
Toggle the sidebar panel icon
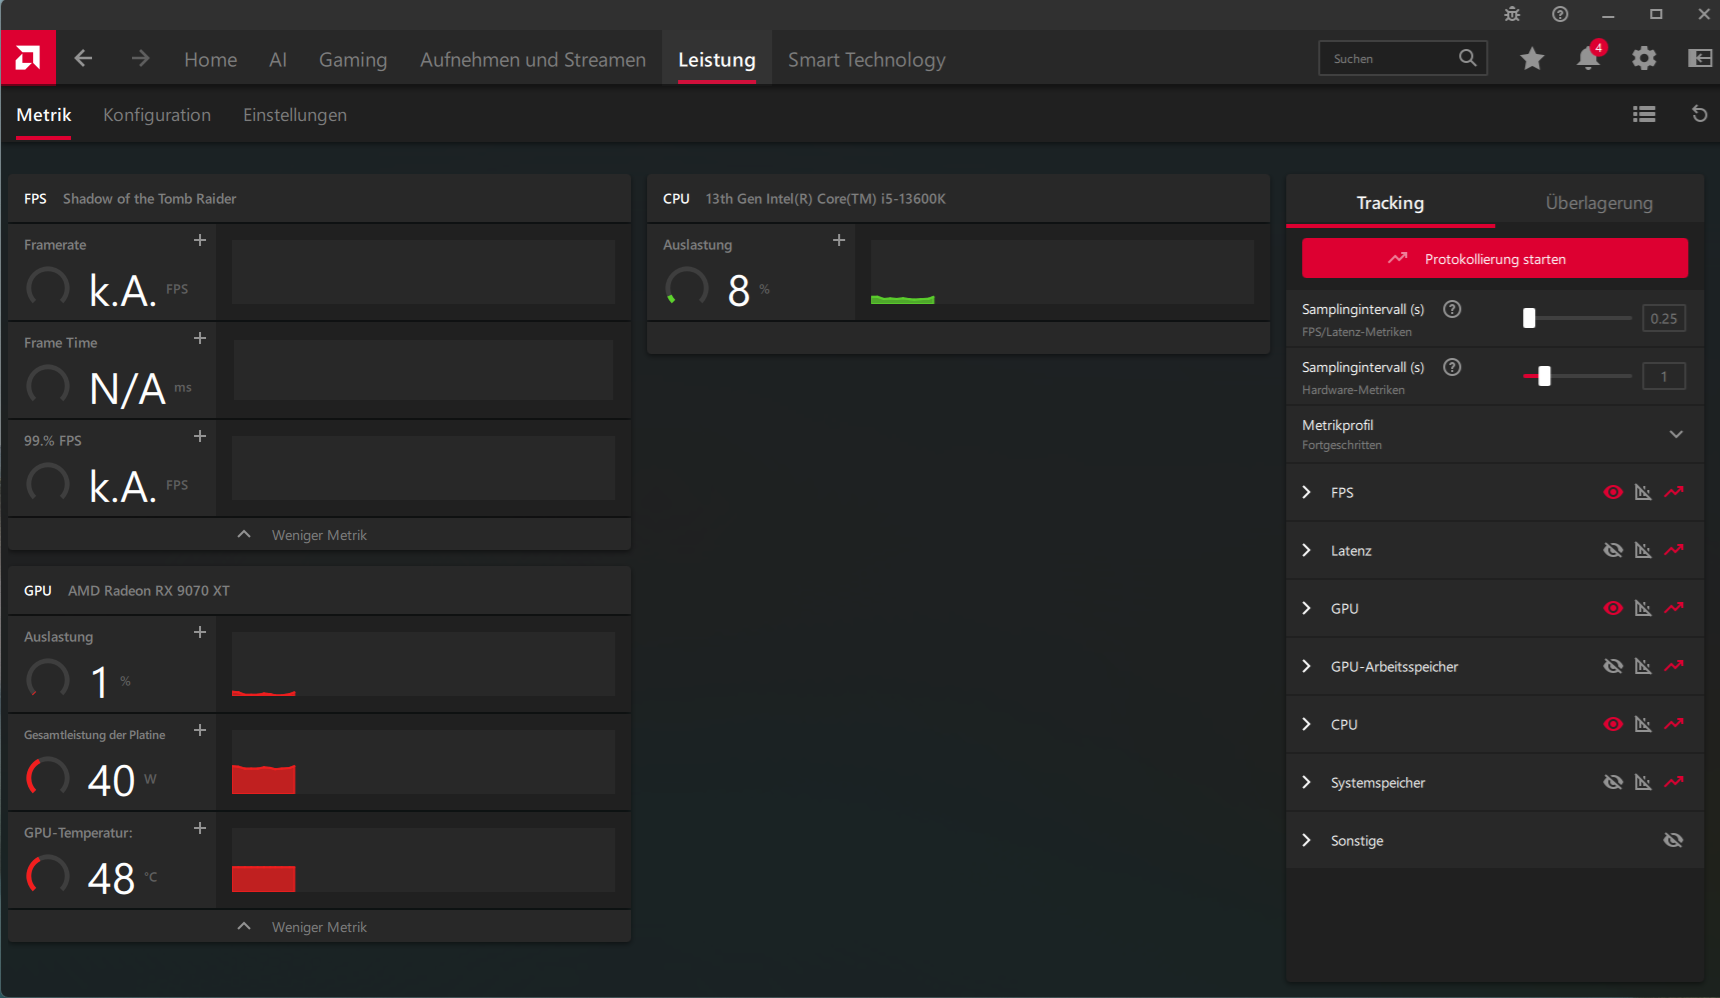(x=1700, y=58)
